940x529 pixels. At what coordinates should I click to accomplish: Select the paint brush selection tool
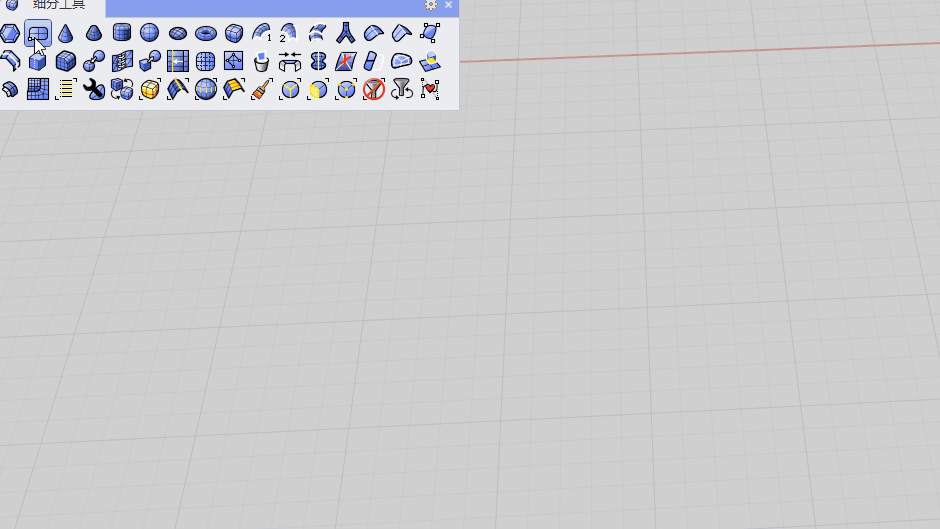tap(261, 89)
